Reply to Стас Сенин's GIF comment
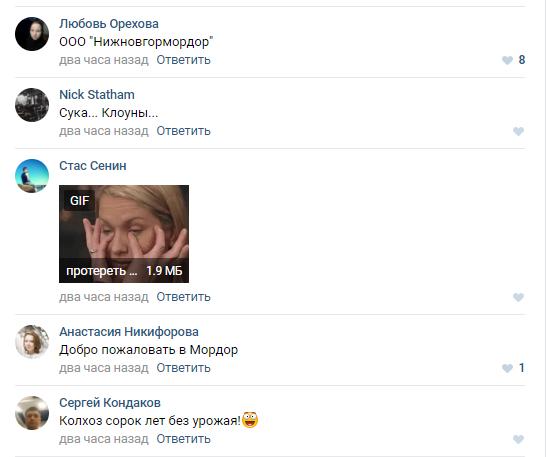The image size is (546, 457). tap(184, 297)
